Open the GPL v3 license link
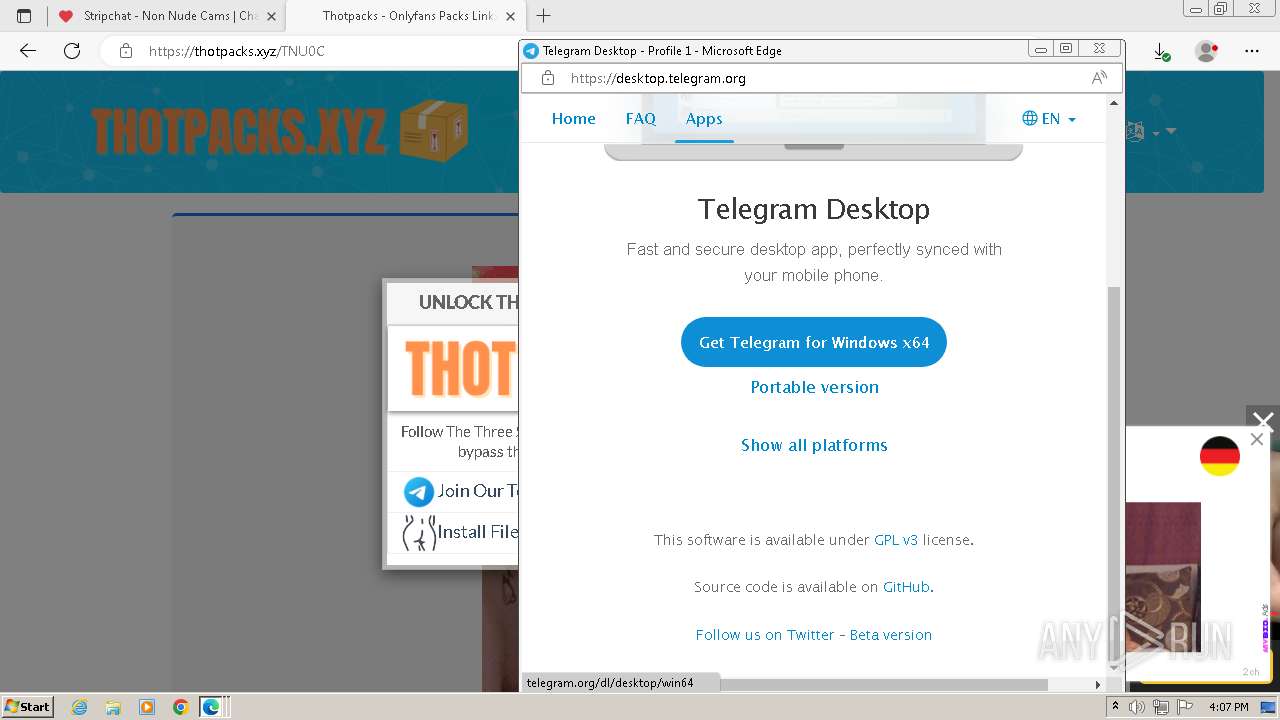Viewport: 1280px width, 720px height. coord(896,539)
